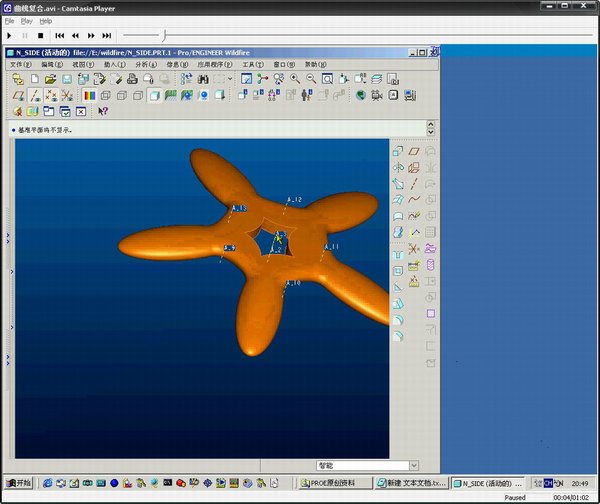Open the existing file folder icon

pos(50,79)
